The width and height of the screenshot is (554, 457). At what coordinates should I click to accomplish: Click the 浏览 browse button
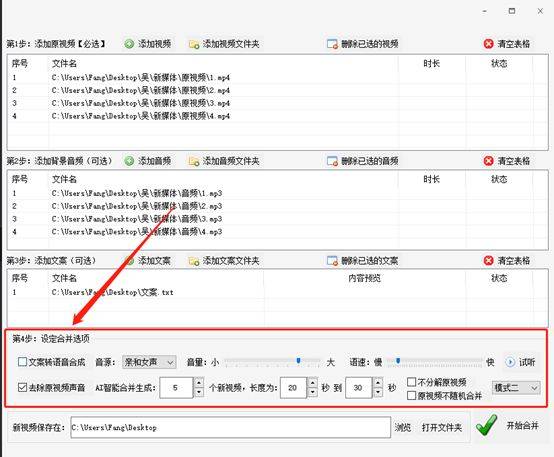click(402, 428)
